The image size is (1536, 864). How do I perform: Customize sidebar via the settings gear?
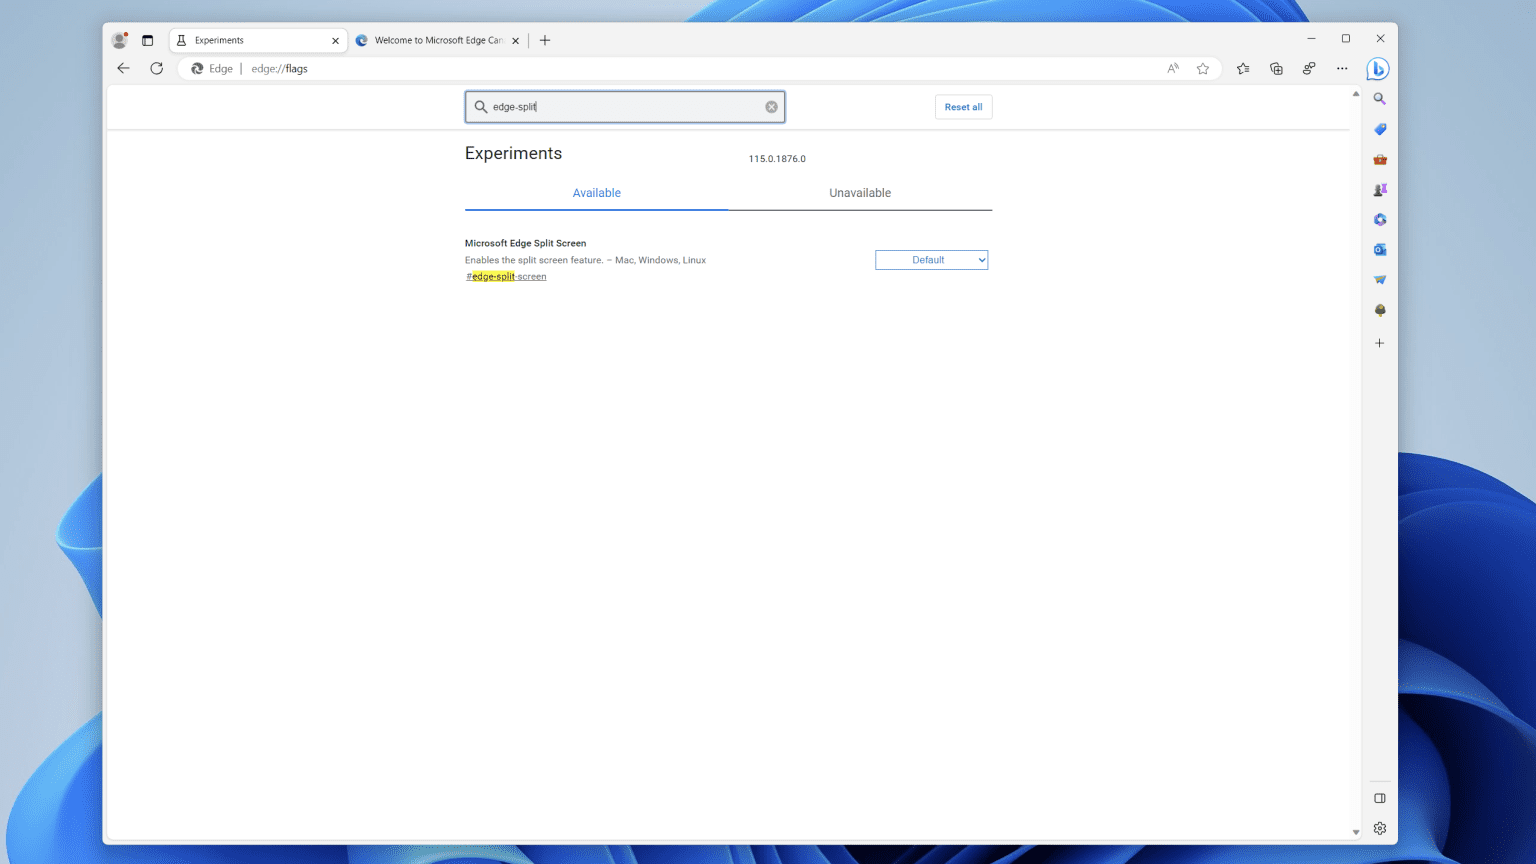tap(1379, 828)
